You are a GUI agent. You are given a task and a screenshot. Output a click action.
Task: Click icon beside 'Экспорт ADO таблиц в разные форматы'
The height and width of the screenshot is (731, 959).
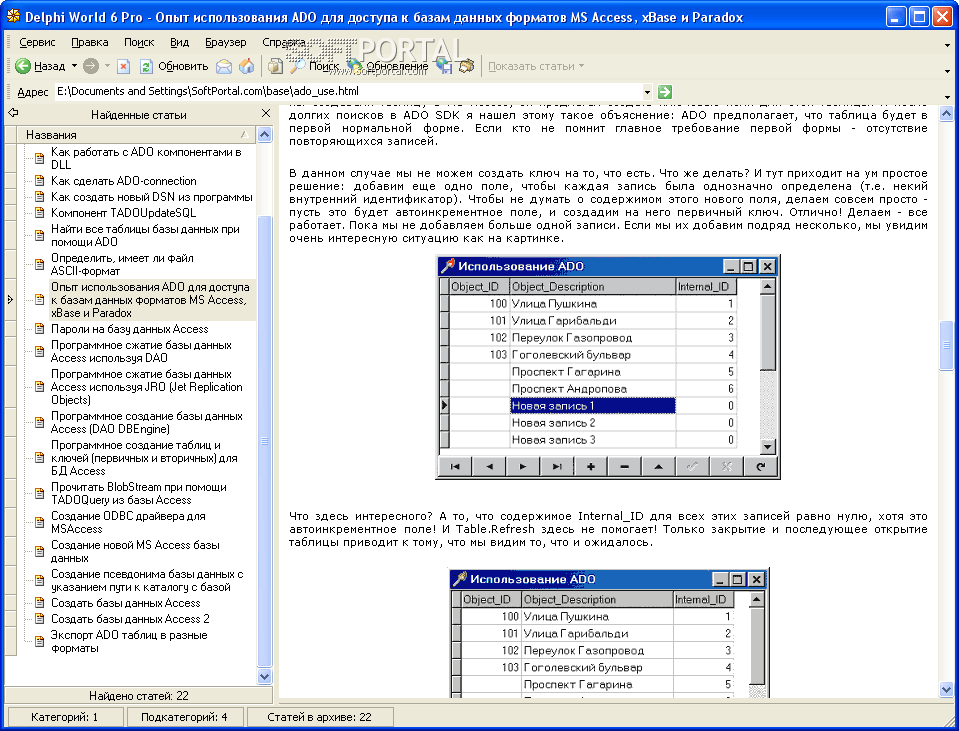pos(40,642)
